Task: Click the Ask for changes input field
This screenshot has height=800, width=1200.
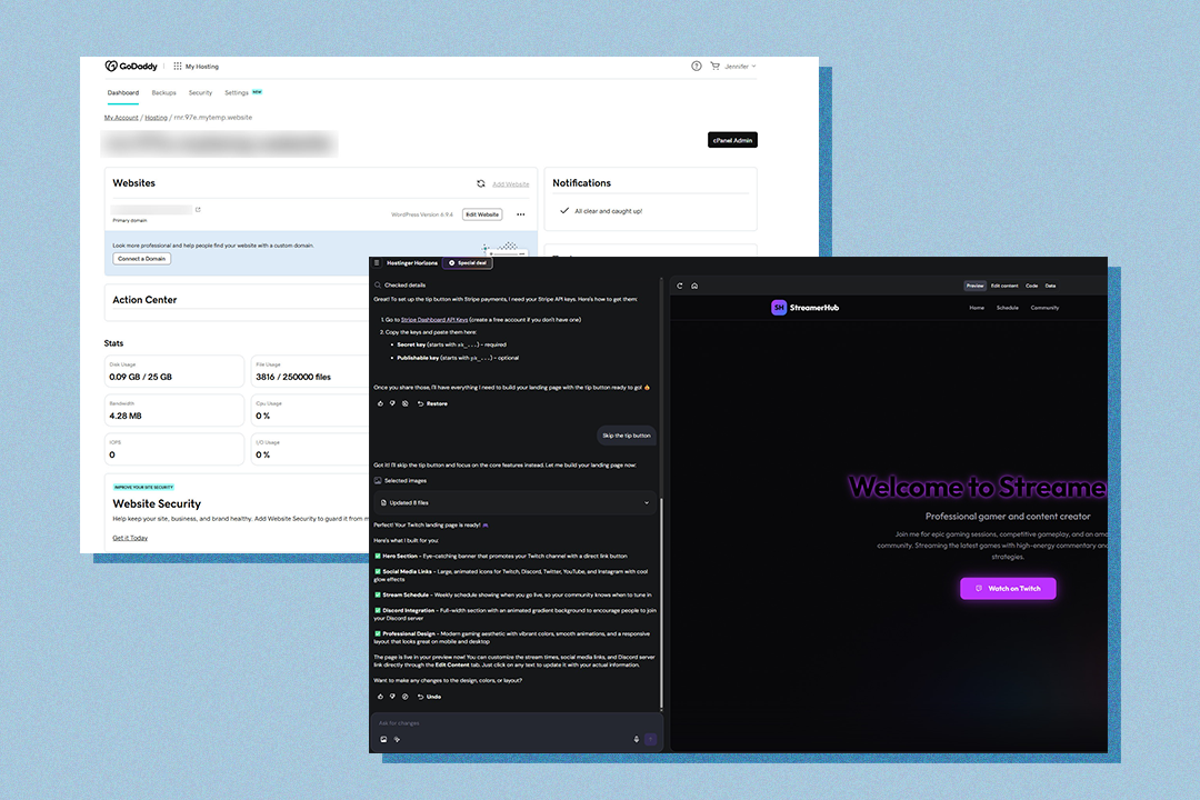Action: (515, 722)
